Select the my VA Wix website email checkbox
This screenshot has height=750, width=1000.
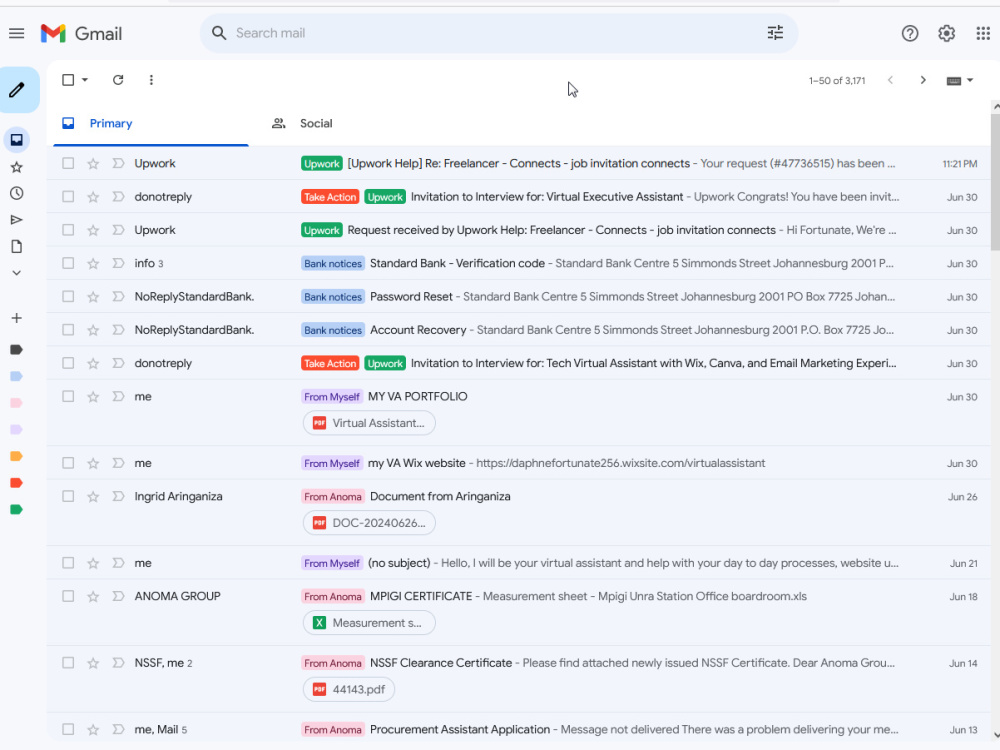[x=68, y=463]
